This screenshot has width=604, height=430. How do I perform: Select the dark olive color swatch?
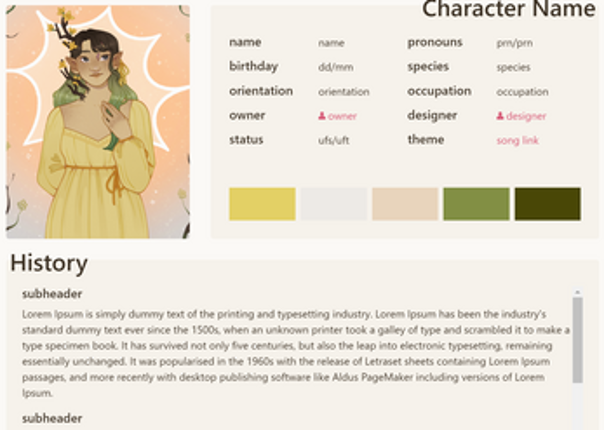pyautogui.click(x=547, y=204)
